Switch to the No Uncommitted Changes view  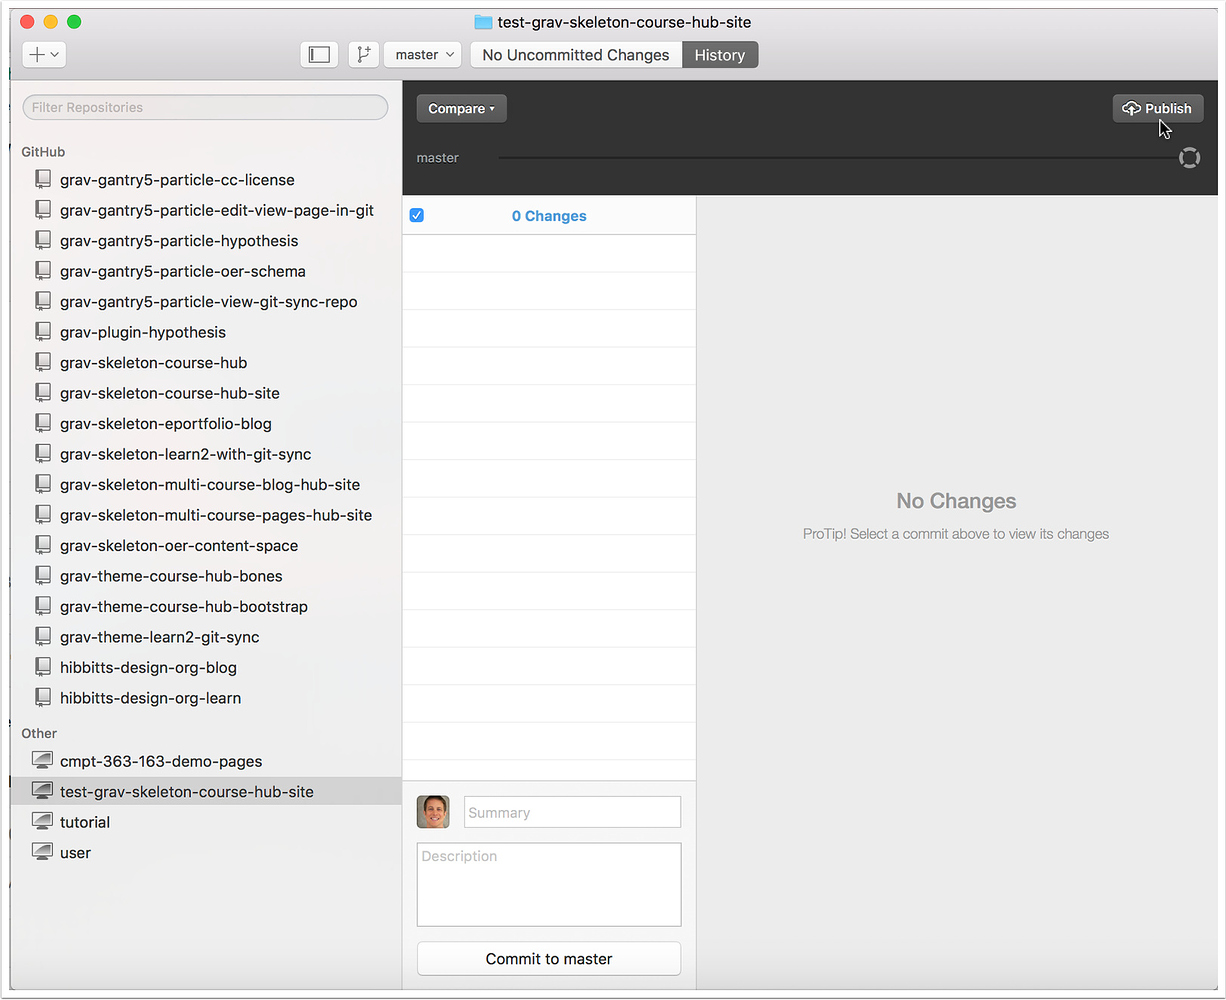(575, 54)
